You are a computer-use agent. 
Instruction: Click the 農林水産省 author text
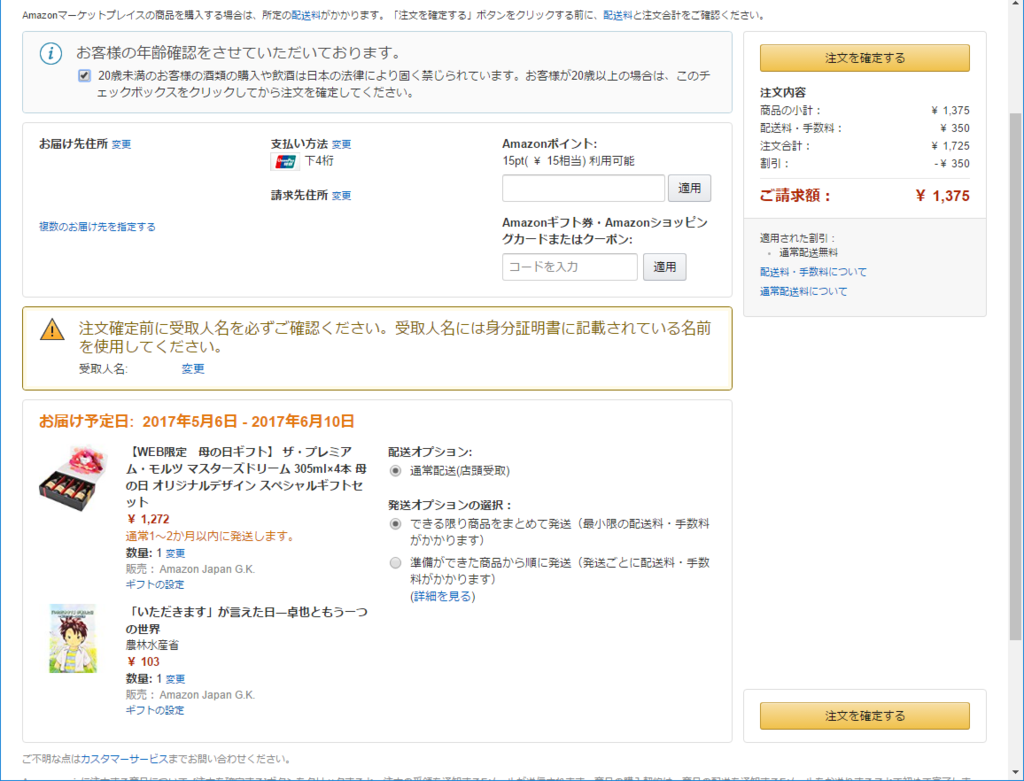[152, 645]
